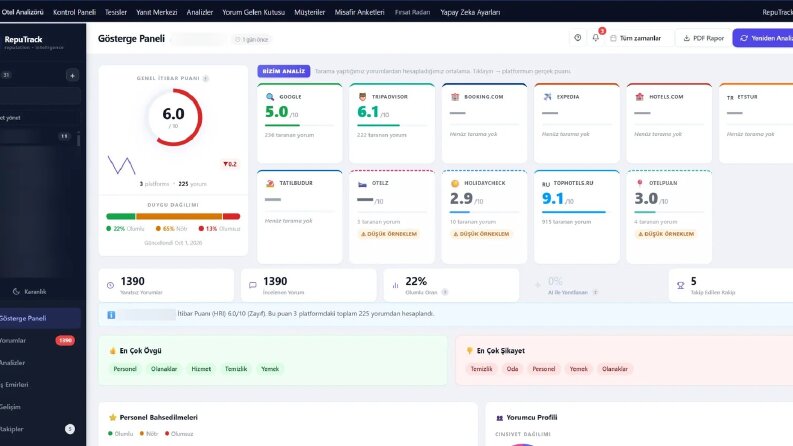Click the blue info icon in banner
793x446 pixels.
pyautogui.click(x=111, y=315)
